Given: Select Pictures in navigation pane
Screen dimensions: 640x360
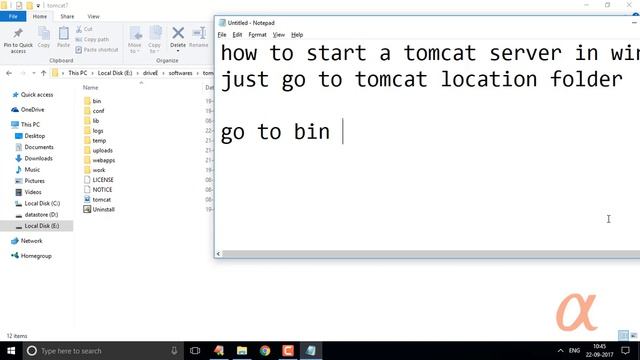Looking at the screenshot, I should tap(34, 181).
